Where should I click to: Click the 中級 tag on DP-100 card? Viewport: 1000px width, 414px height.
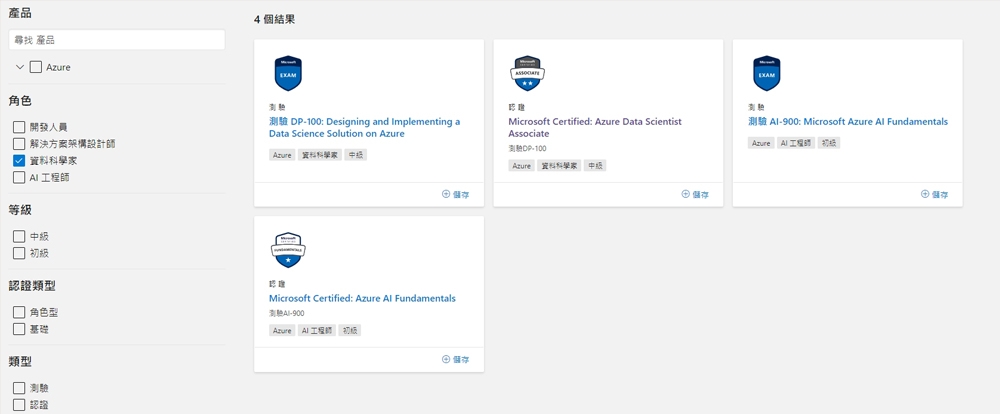pos(355,155)
